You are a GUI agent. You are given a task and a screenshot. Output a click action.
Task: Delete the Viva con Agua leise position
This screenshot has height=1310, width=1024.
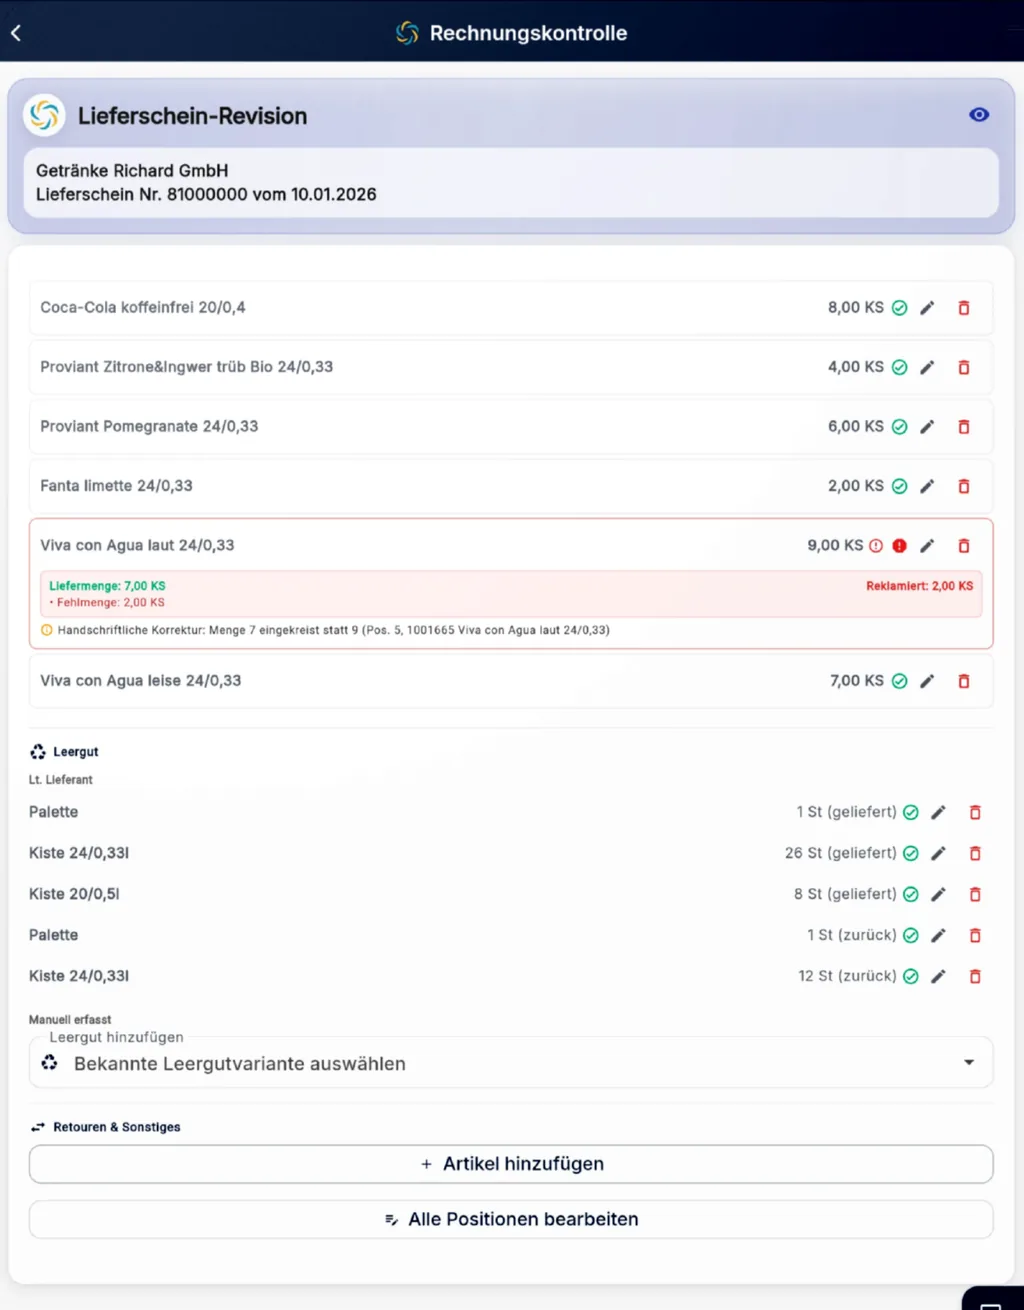964,681
